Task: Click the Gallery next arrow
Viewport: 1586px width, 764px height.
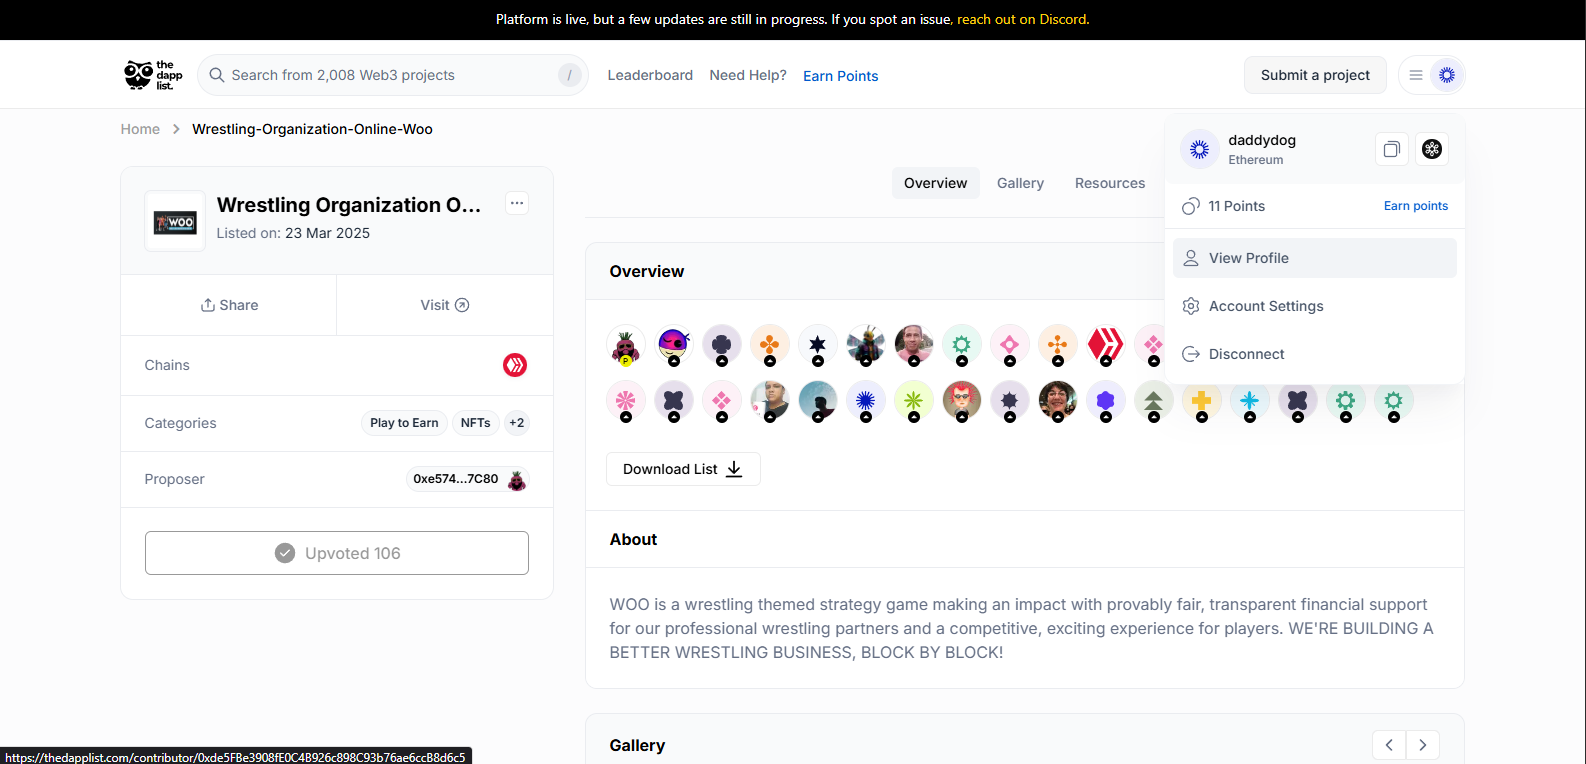Action: click(1423, 745)
